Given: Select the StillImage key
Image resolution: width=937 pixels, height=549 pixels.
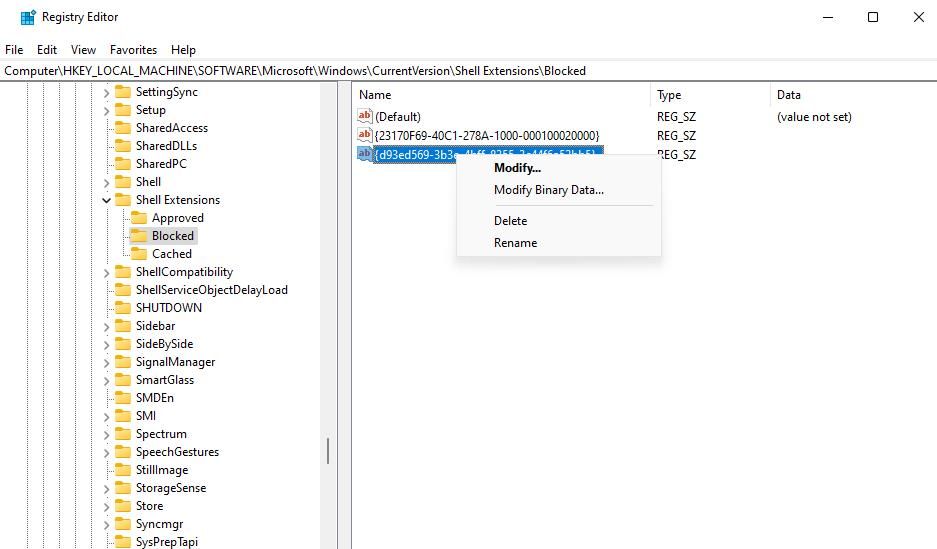Looking at the screenshot, I should click(161, 470).
